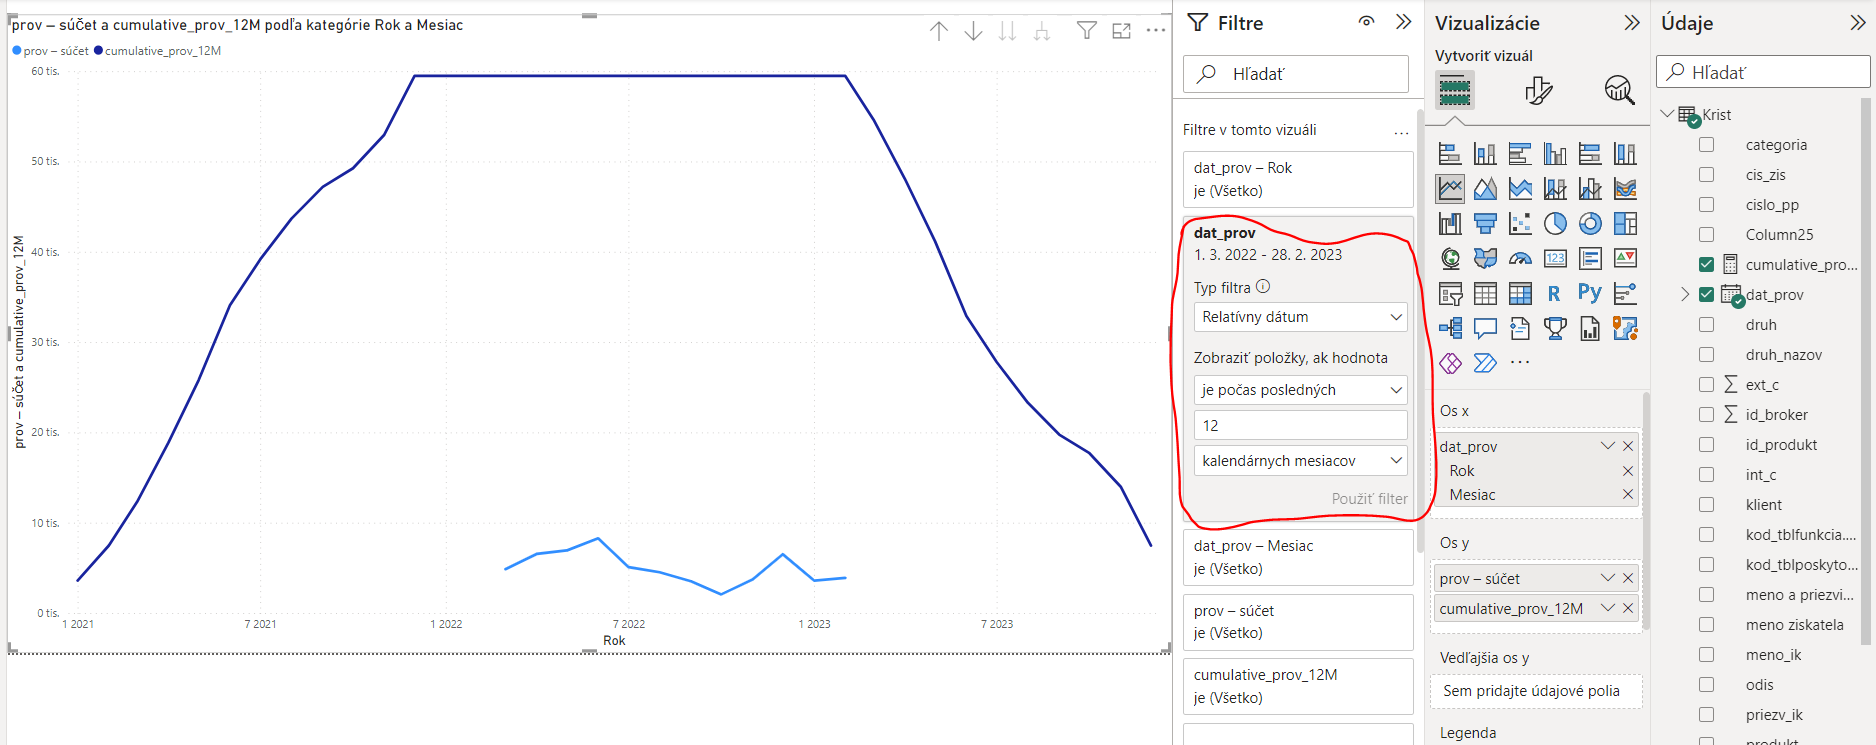Get more visuals via the ellipsis
1876x745 pixels.
coord(1520,362)
